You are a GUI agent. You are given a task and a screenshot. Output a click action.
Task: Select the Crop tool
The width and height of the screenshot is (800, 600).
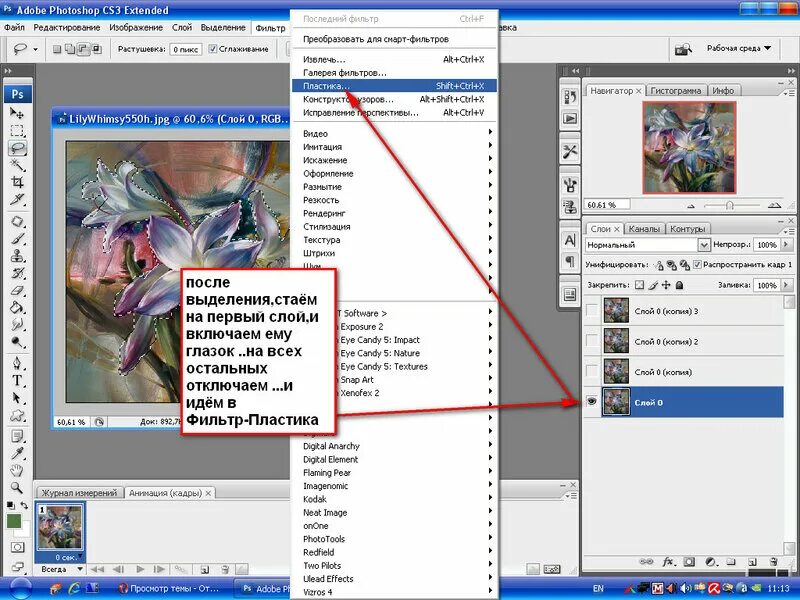point(17,182)
